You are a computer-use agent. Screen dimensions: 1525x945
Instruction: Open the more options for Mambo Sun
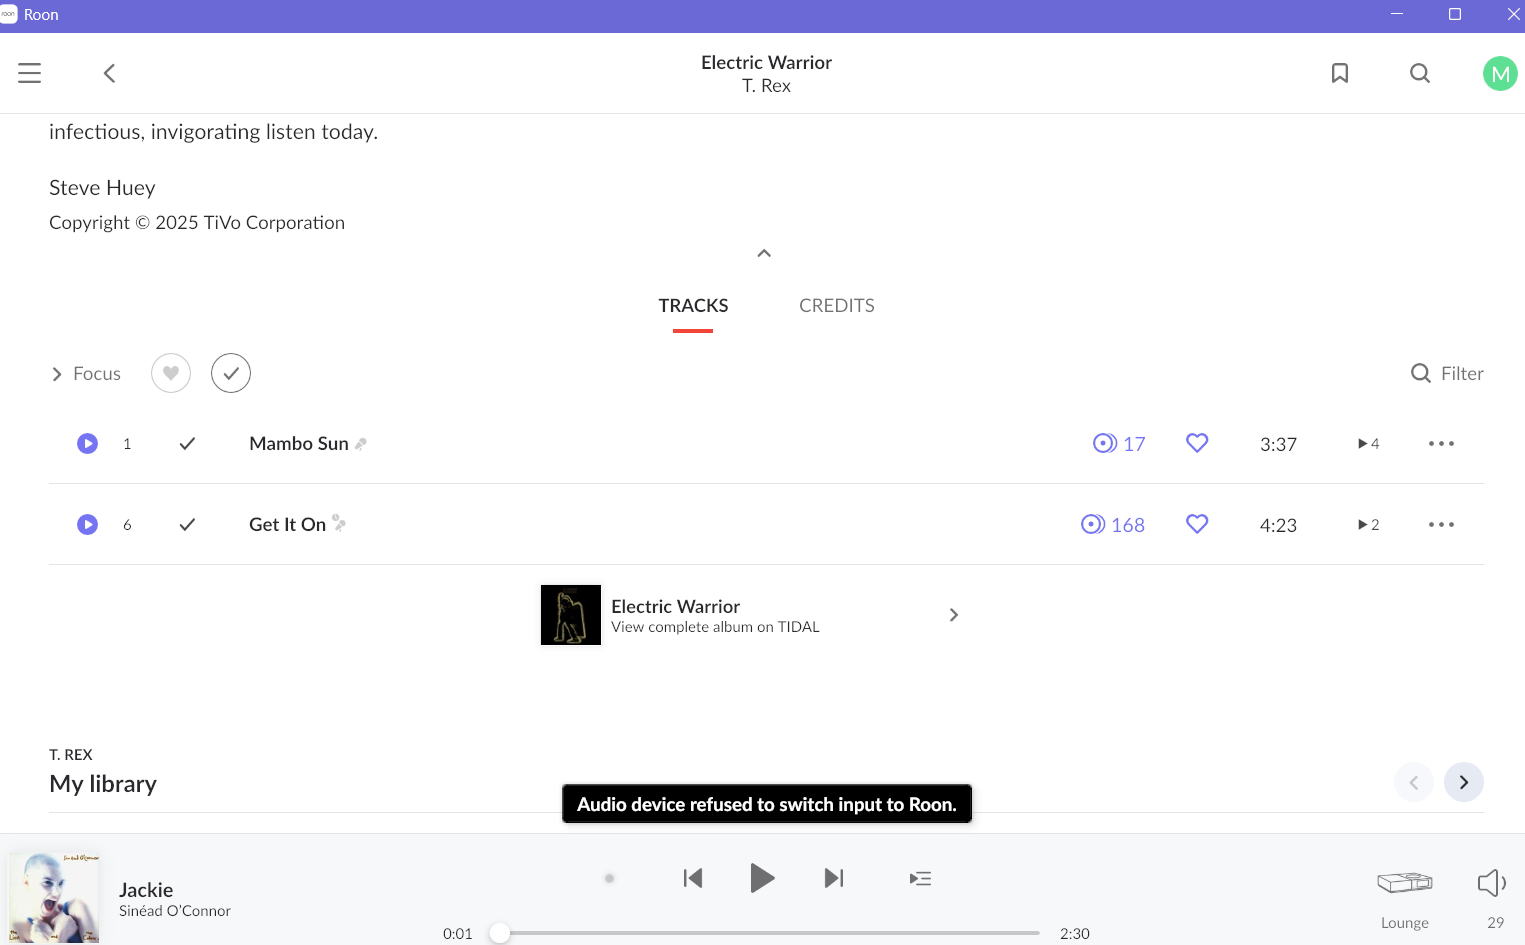pos(1441,443)
